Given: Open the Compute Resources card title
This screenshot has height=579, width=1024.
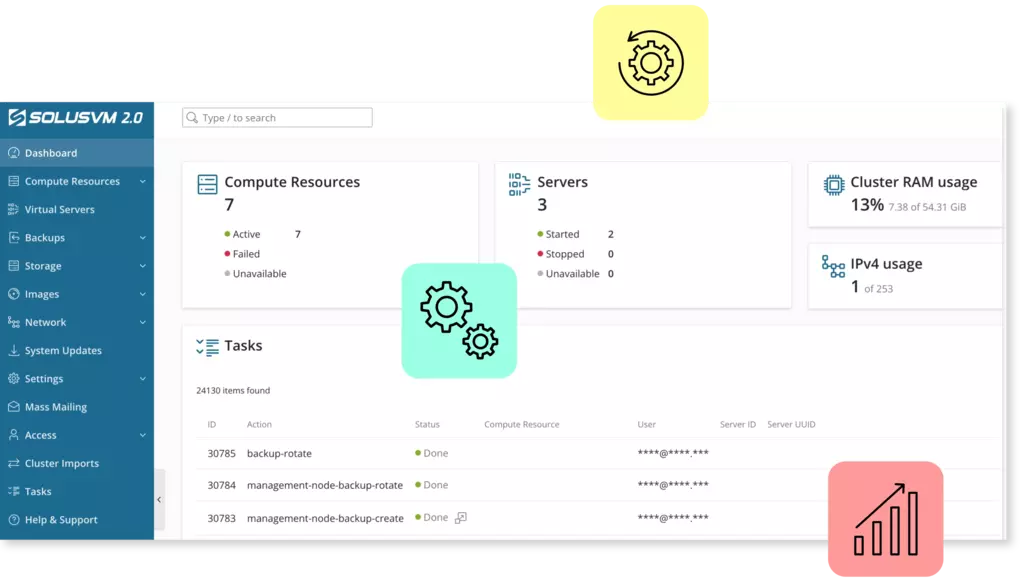Looking at the screenshot, I should click(x=292, y=182).
